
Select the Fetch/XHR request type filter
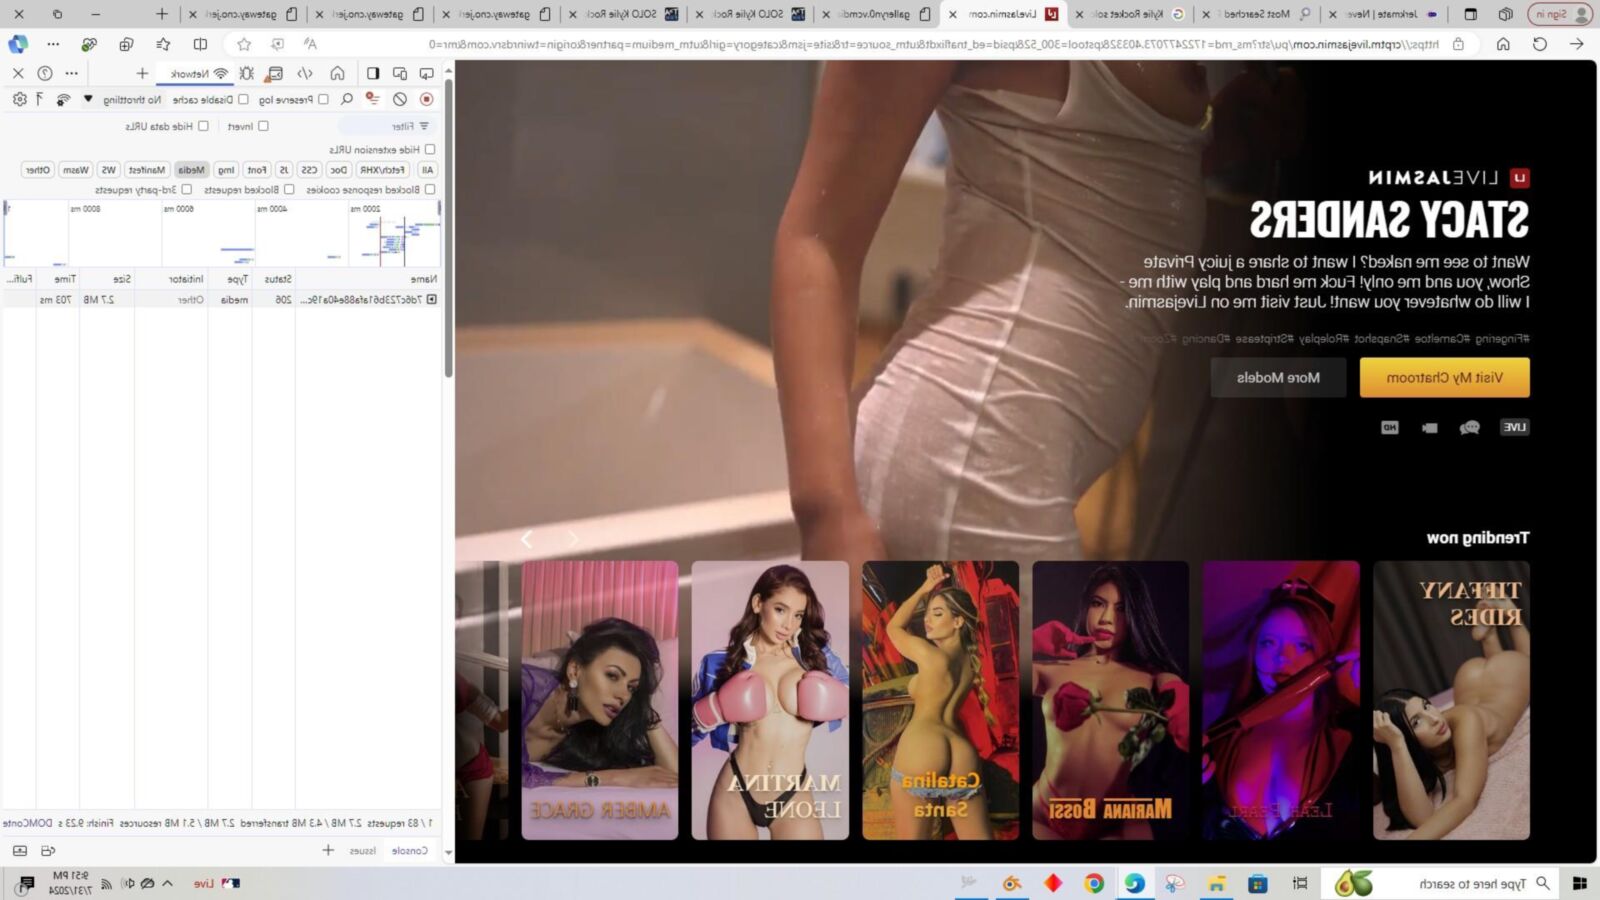click(x=383, y=170)
